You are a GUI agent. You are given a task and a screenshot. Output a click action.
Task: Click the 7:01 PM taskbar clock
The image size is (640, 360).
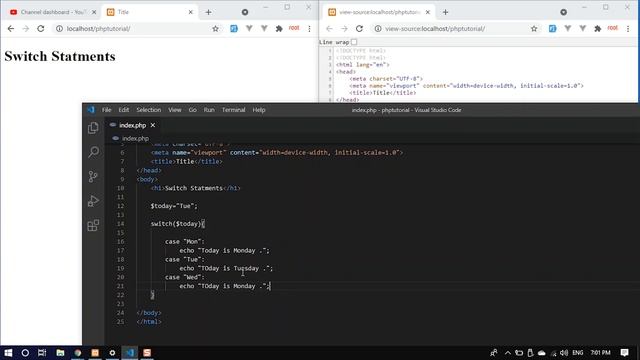(x=600, y=353)
